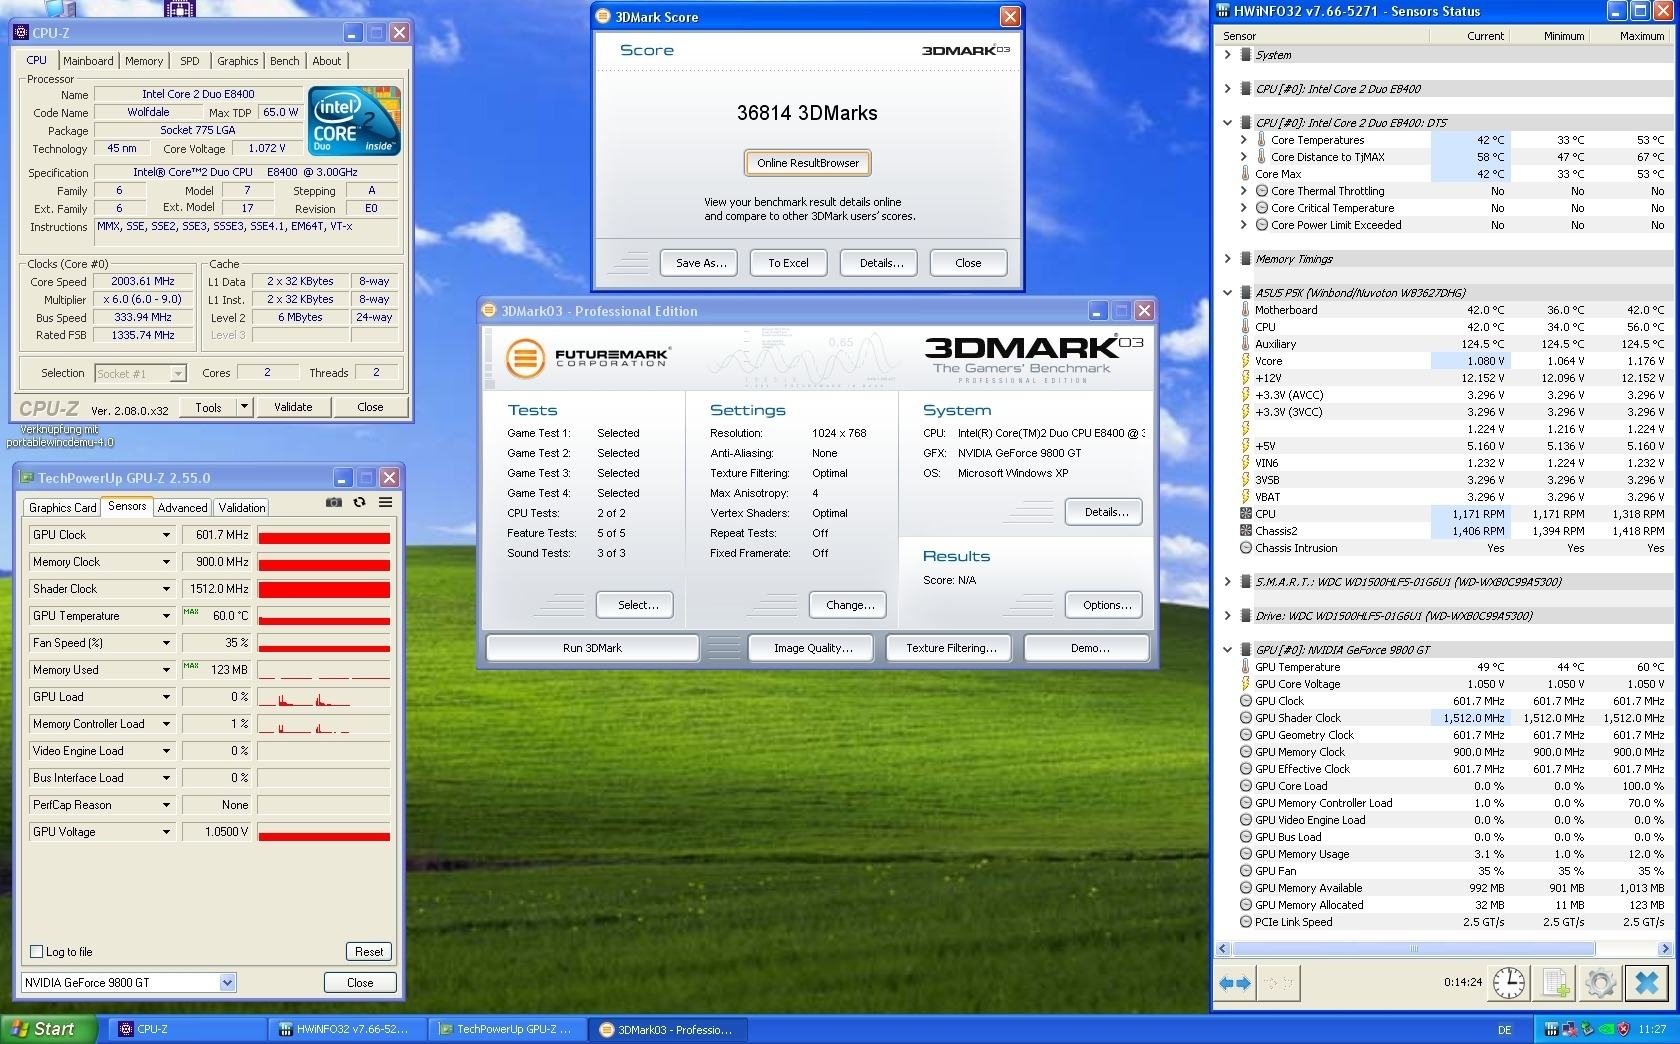The image size is (1680, 1044).
Task: Click the GPU Clock red graph bar
Action: click(324, 538)
